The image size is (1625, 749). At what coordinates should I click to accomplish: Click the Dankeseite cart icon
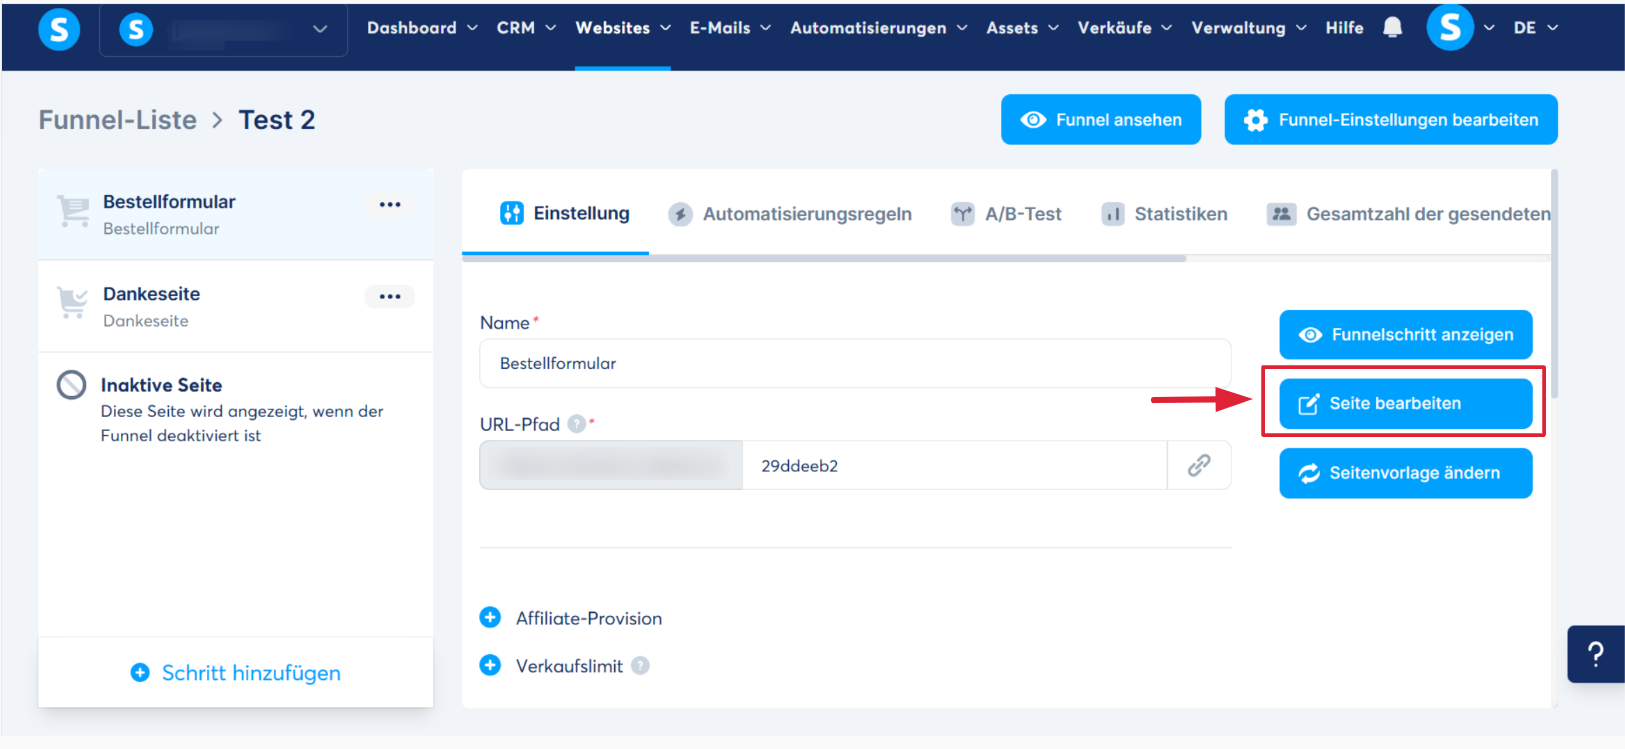tap(72, 302)
